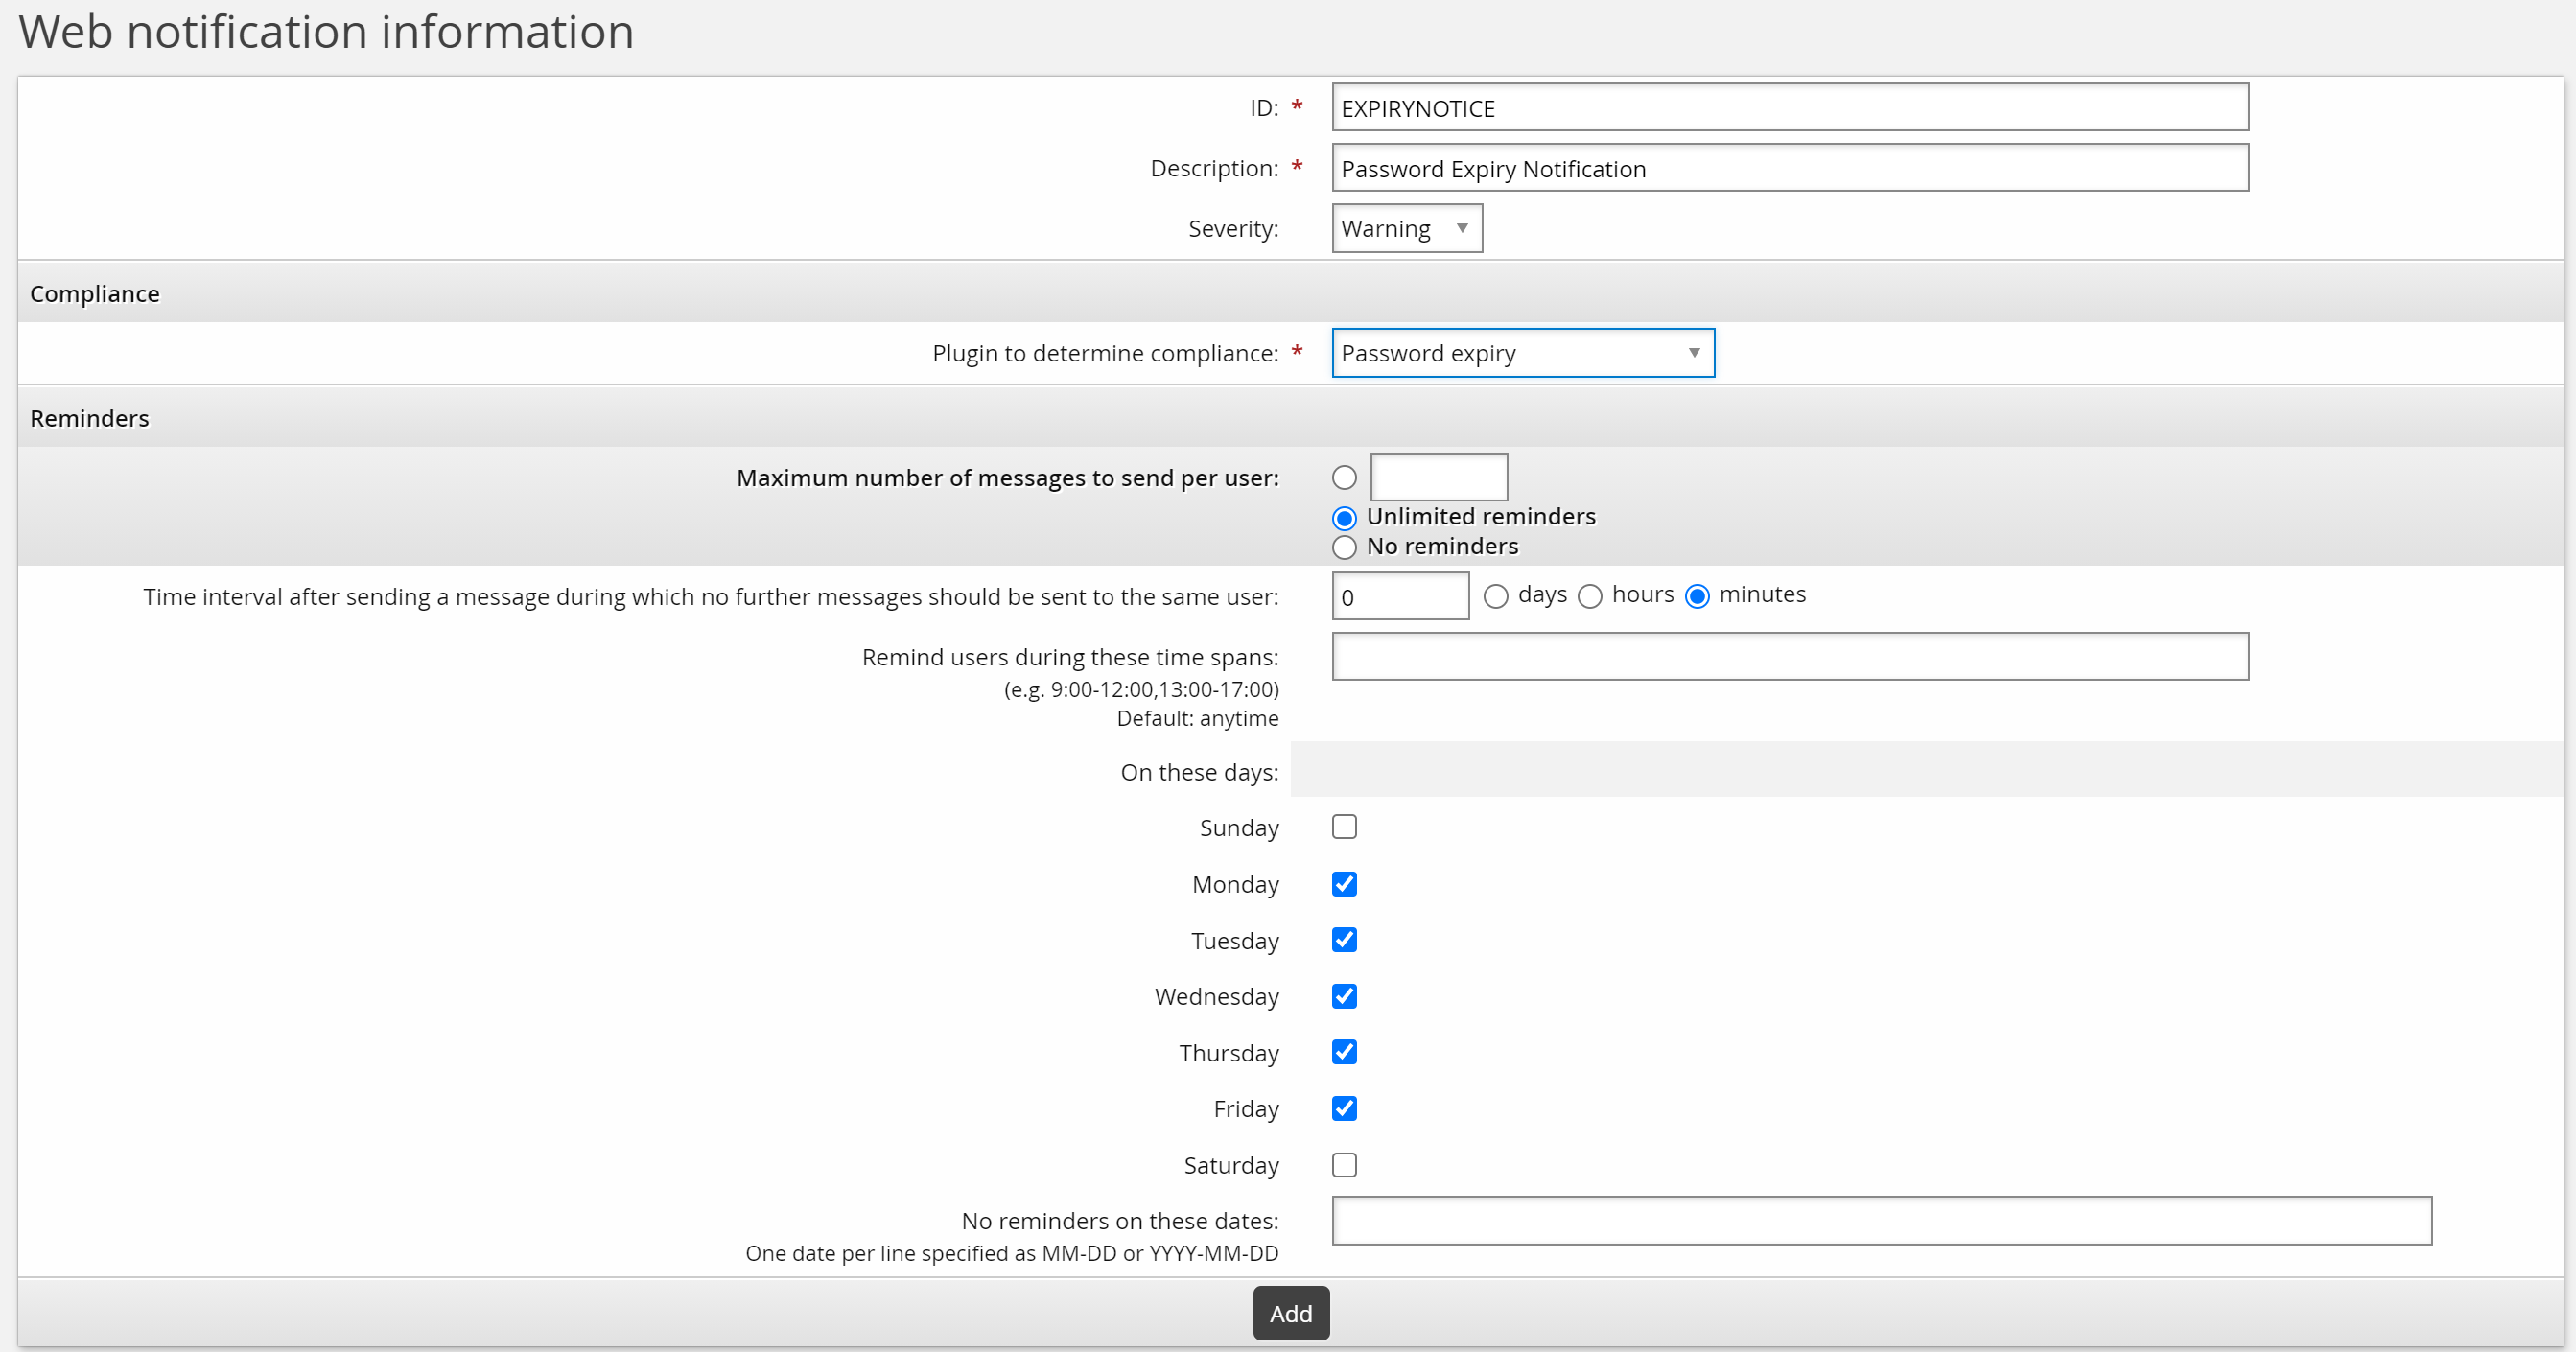Click the reminder time spans field

(x=1789, y=657)
